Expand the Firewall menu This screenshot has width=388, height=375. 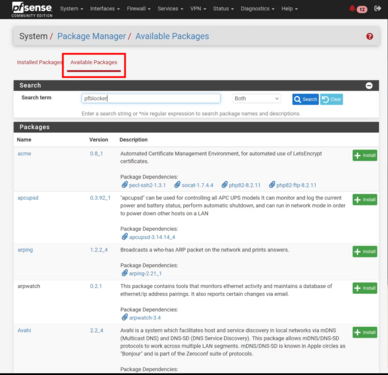pyautogui.click(x=139, y=9)
